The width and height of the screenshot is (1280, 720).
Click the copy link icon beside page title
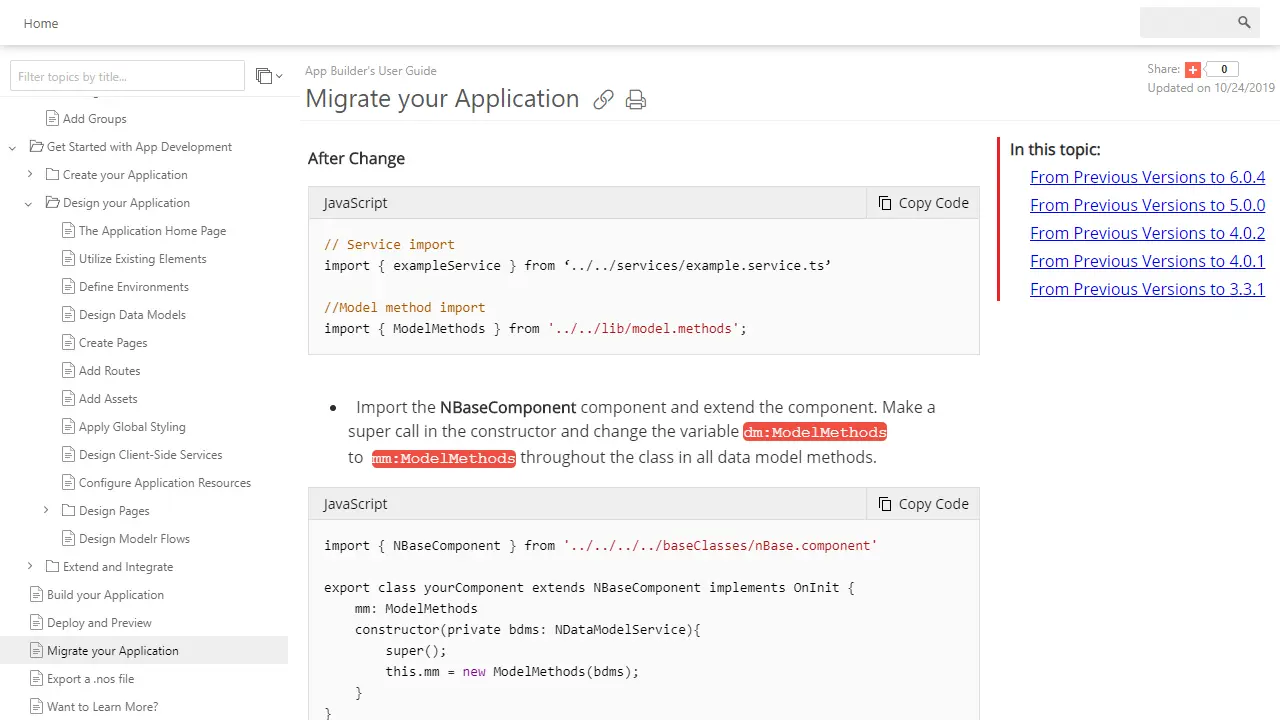(603, 100)
